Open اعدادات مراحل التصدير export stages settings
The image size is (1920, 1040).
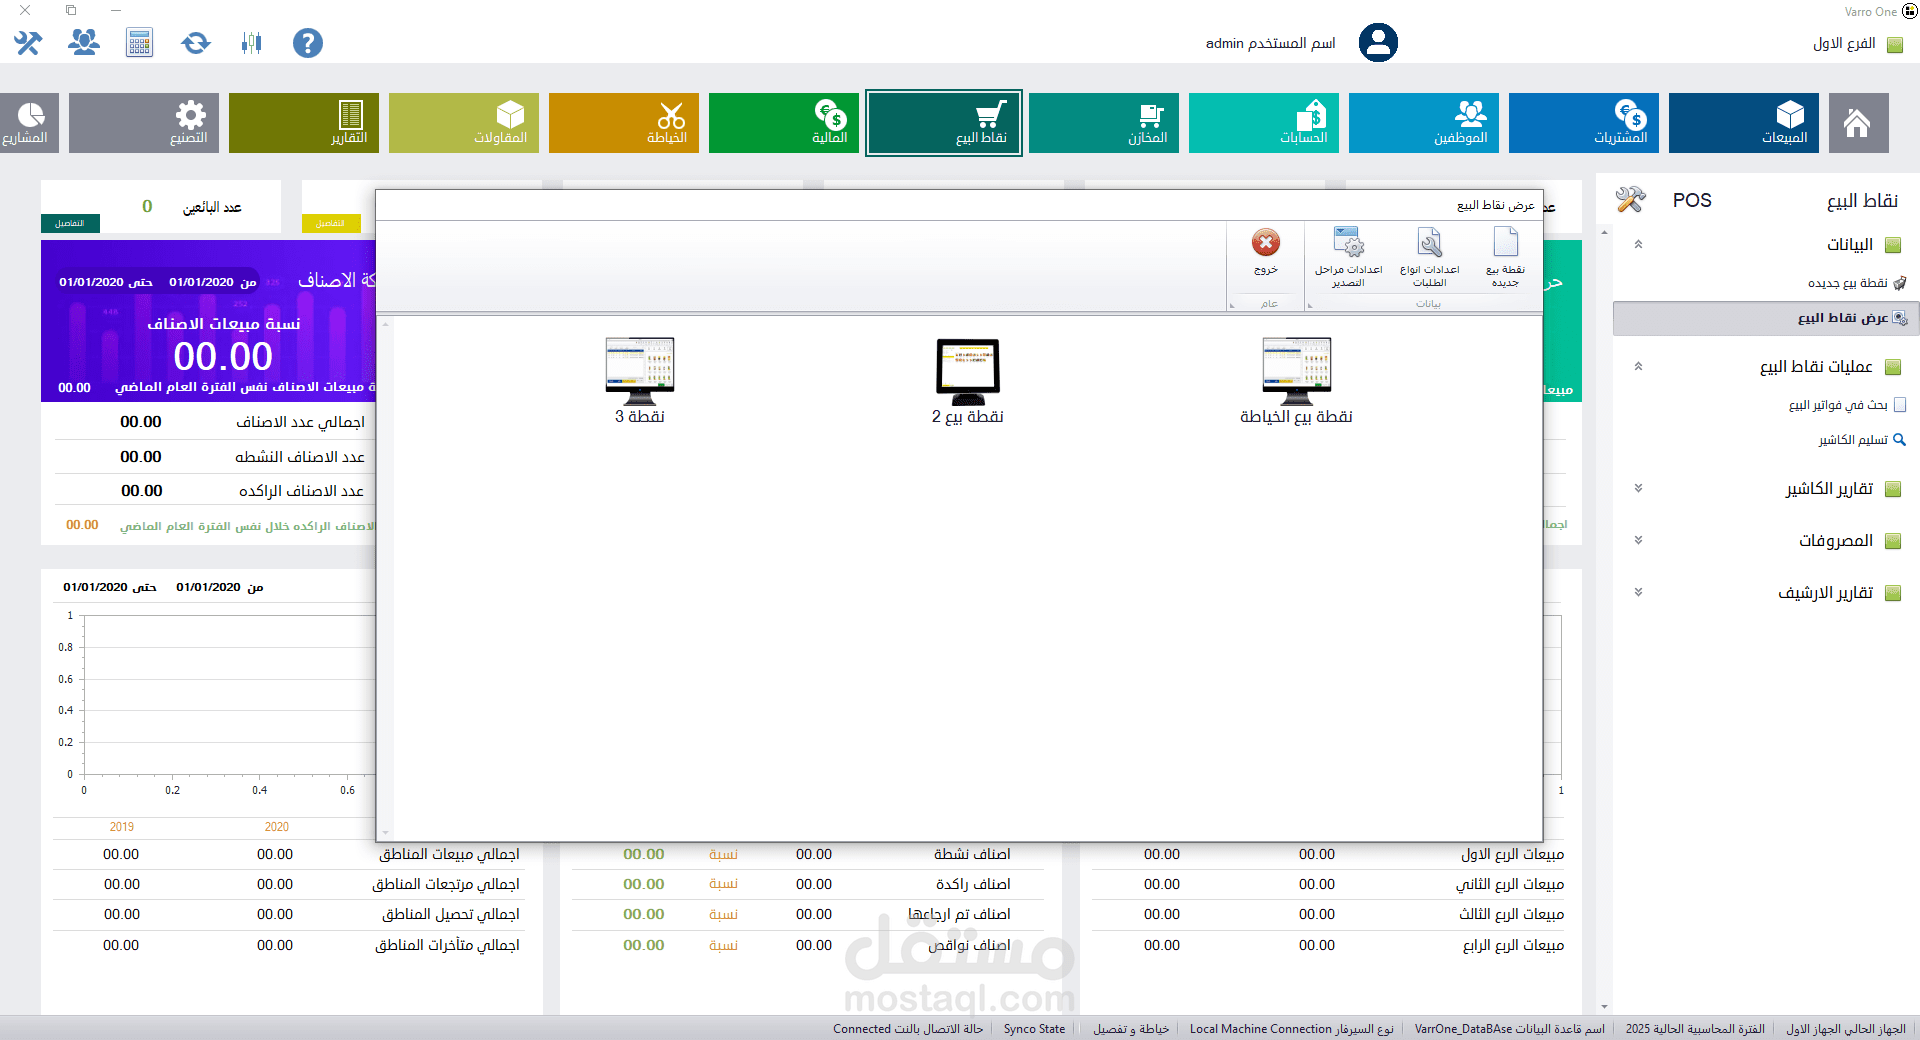coord(1348,257)
